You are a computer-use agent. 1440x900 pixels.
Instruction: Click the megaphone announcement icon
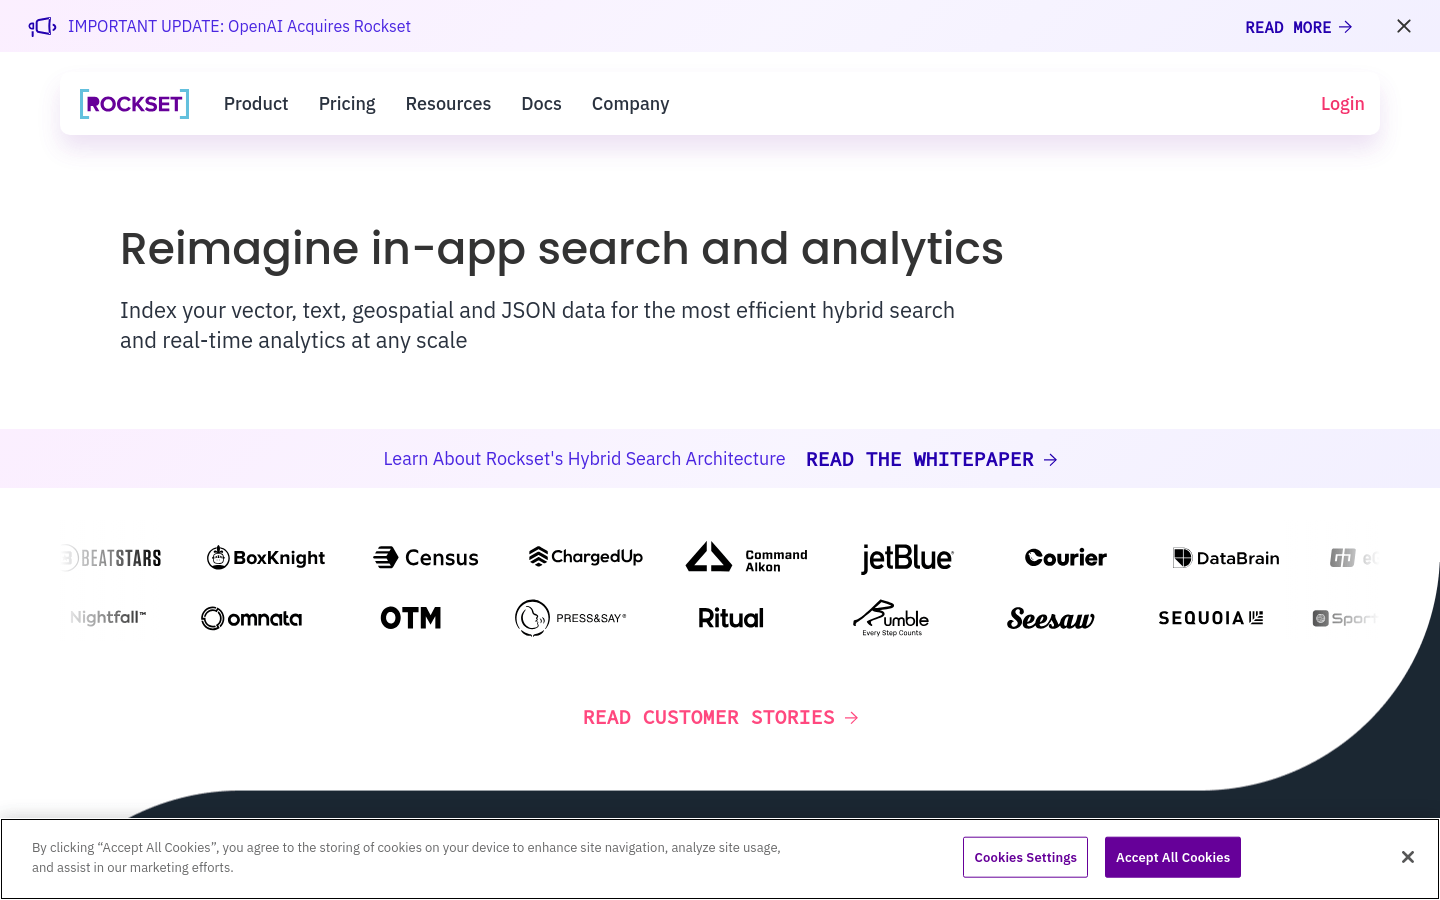(x=42, y=27)
